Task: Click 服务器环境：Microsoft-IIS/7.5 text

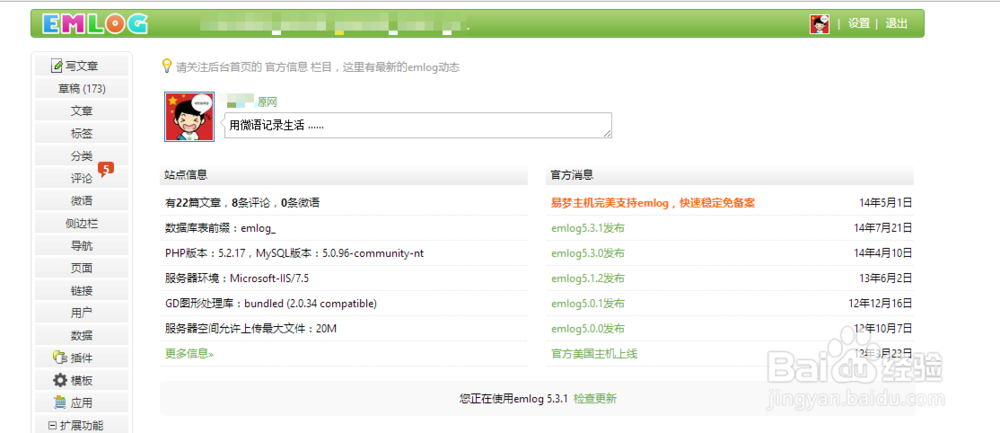Action: [237, 278]
